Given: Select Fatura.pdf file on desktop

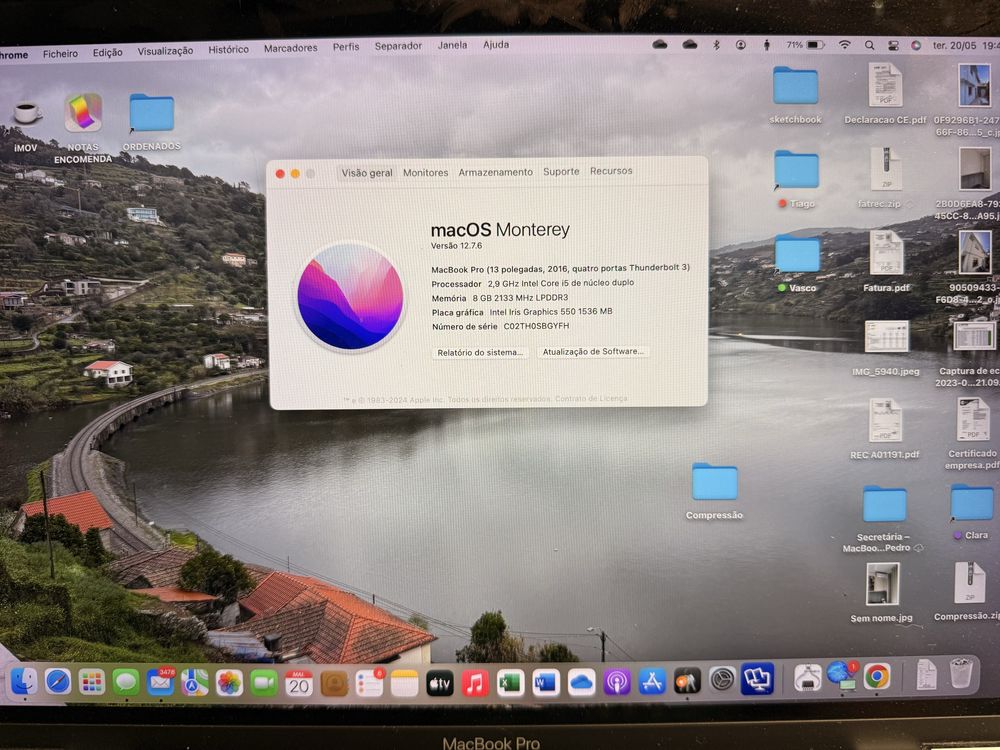Looking at the screenshot, I should tap(886, 261).
